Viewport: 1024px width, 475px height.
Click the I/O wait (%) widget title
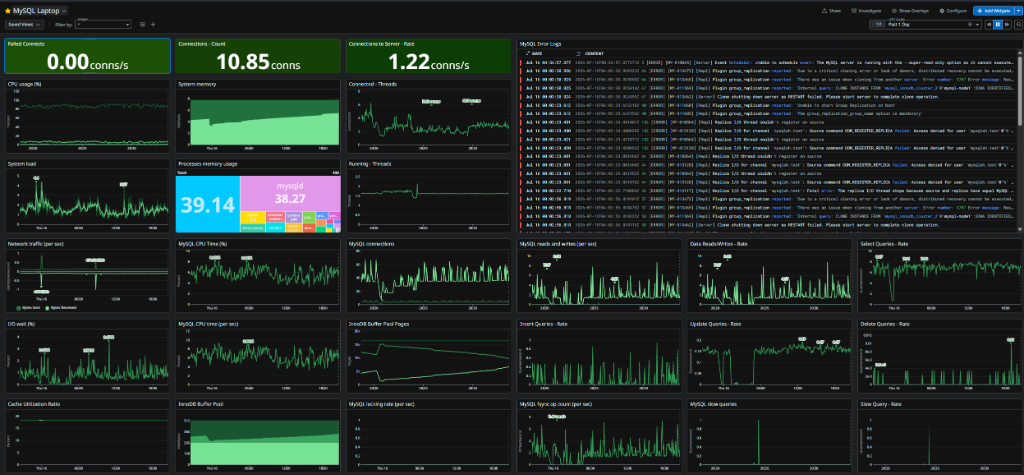(x=20, y=323)
